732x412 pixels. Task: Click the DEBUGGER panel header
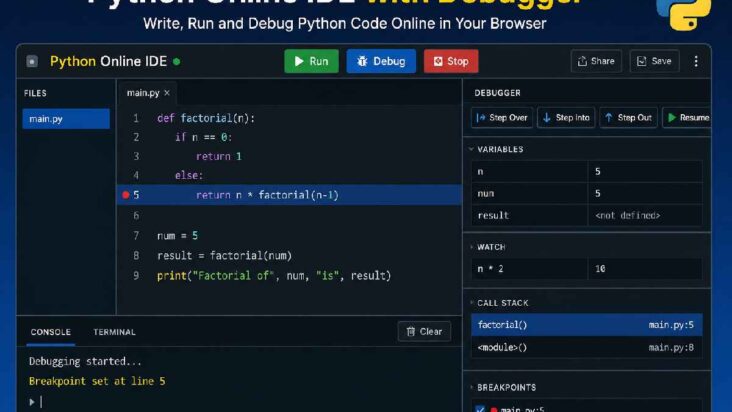[498, 93]
